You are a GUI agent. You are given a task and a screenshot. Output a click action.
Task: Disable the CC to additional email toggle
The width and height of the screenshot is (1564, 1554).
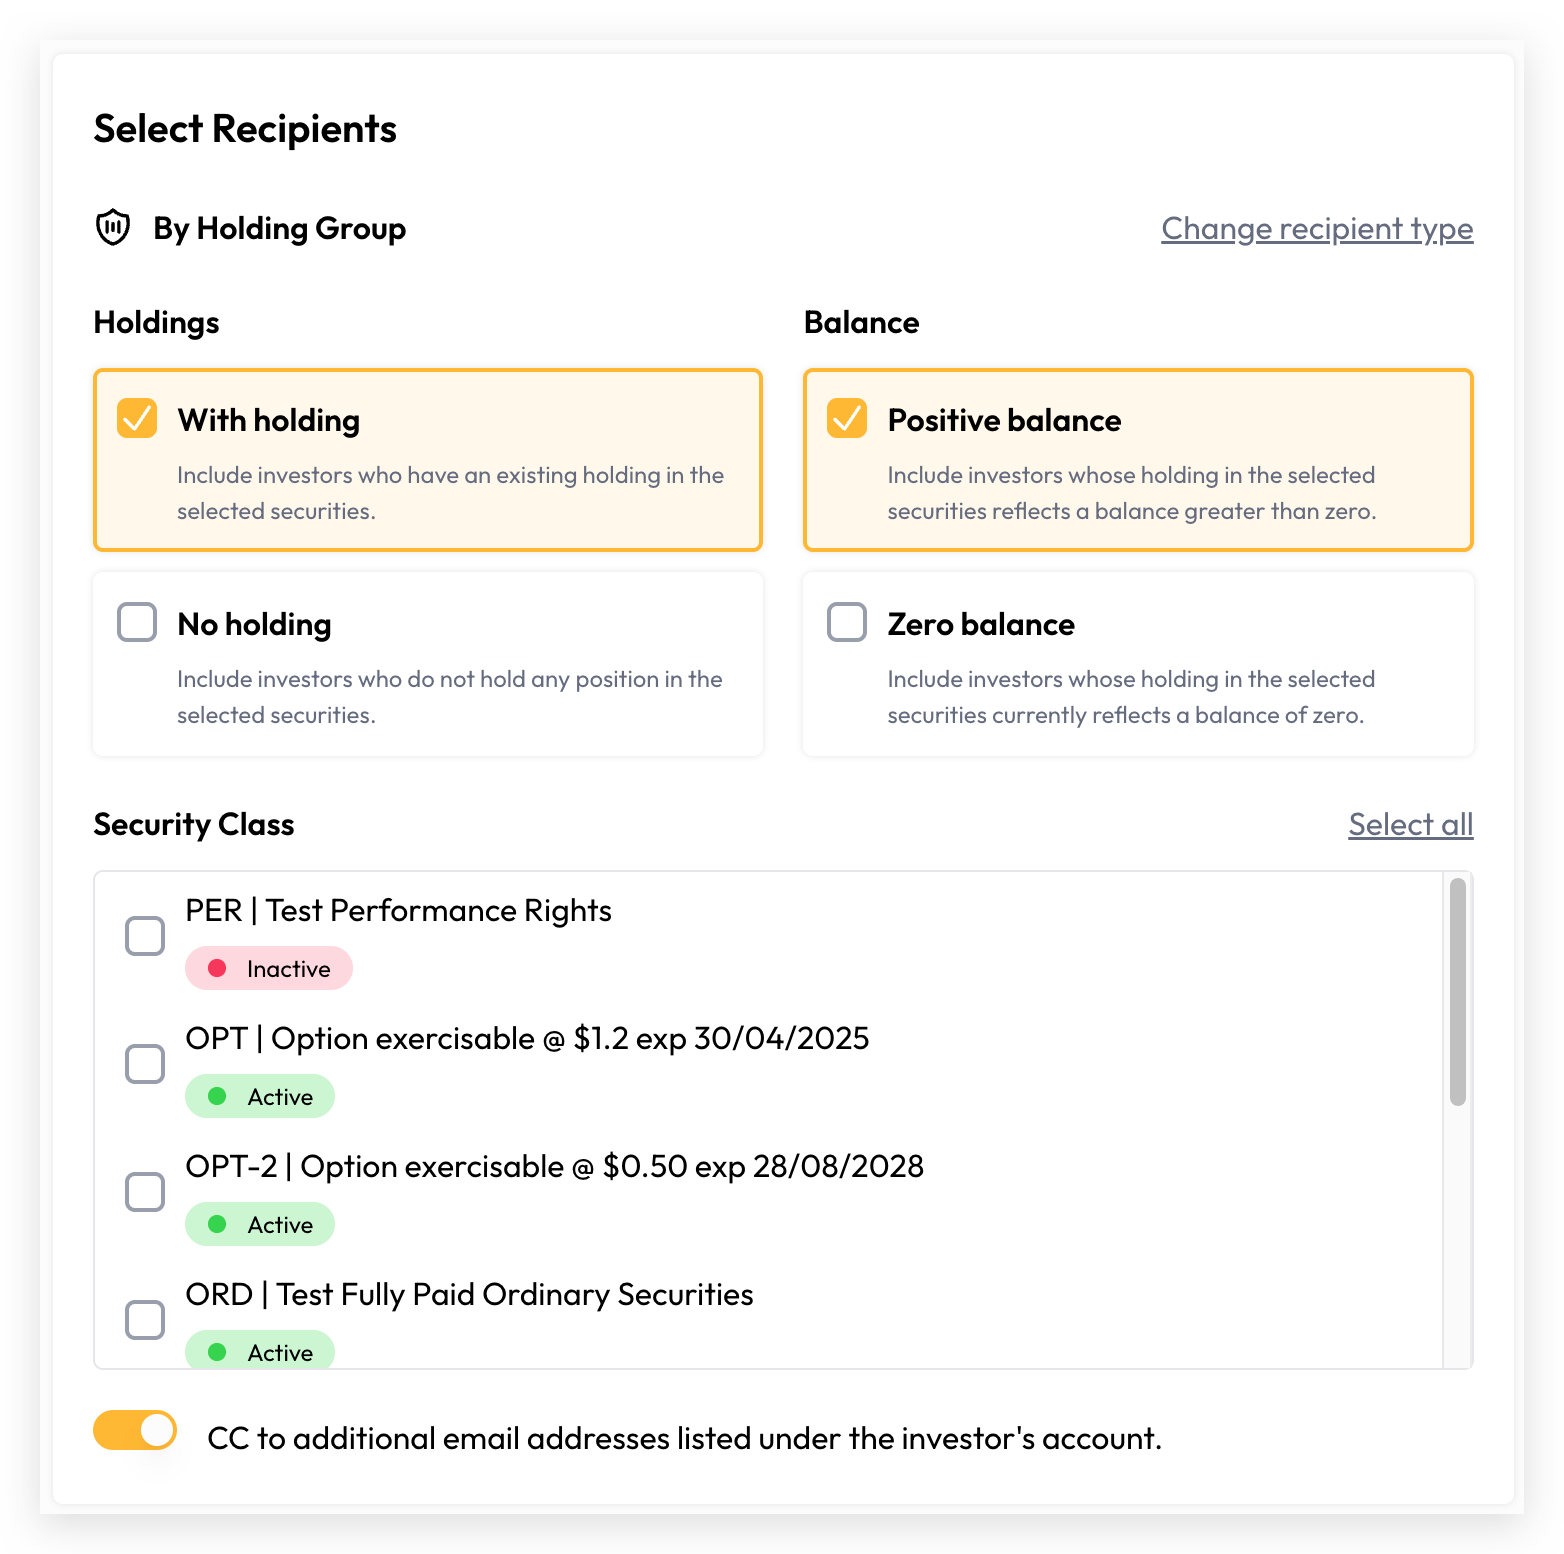[135, 1430]
